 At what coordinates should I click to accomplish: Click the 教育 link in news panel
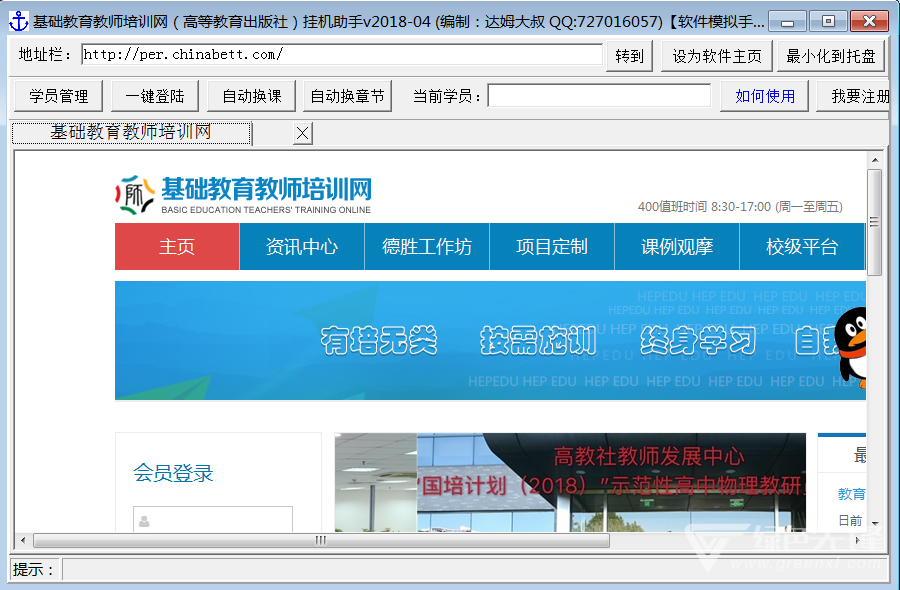852,494
